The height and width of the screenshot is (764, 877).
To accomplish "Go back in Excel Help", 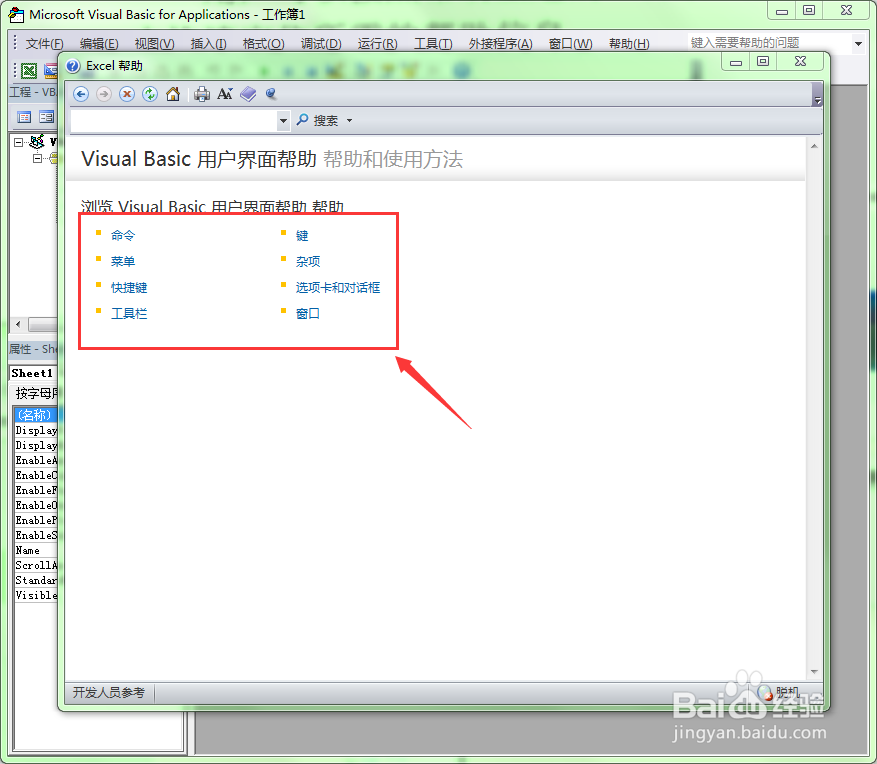I will [x=81, y=94].
